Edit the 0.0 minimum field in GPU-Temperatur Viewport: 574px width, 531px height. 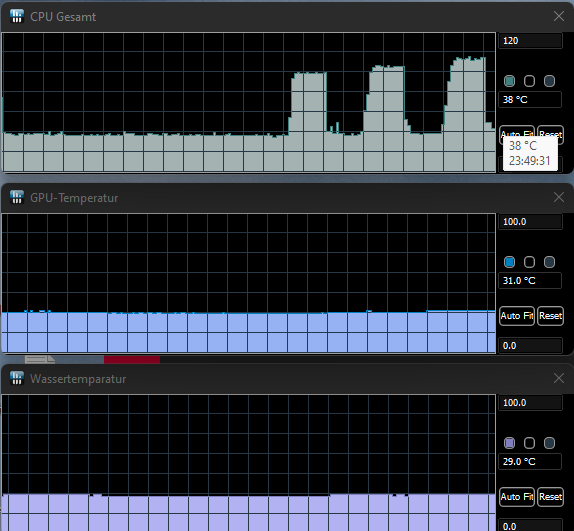click(x=530, y=345)
